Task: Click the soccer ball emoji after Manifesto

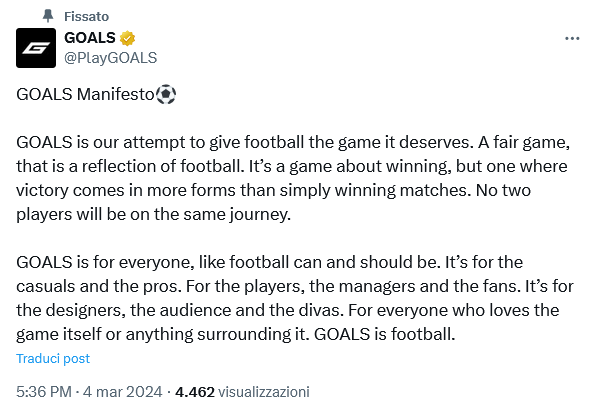Action: [166, 94]
